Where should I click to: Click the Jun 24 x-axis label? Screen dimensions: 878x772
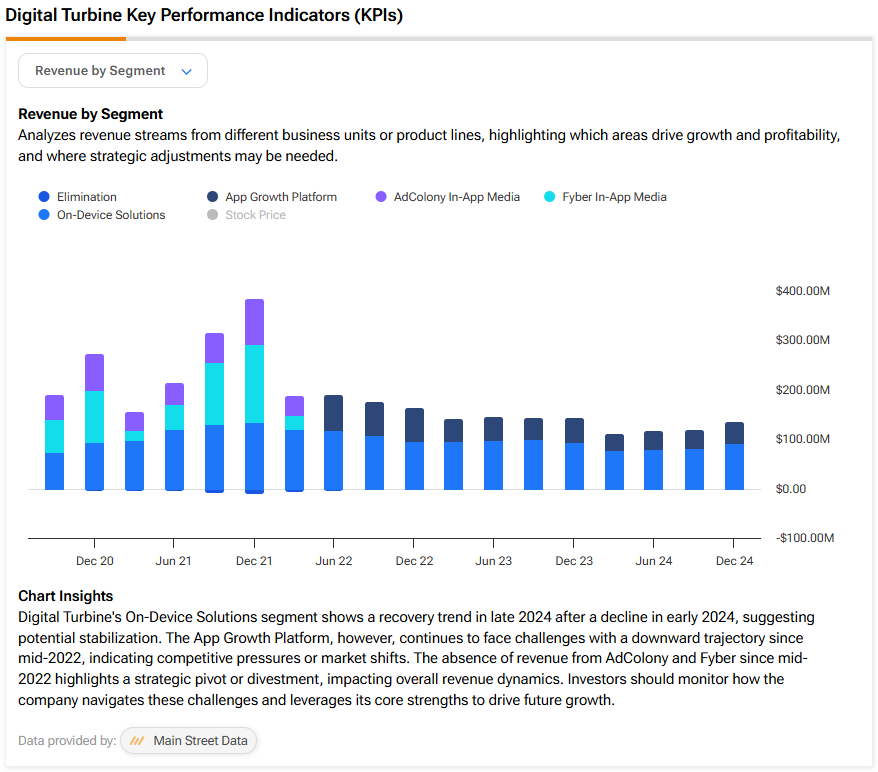pyautogui.click(x=654, y=561)
